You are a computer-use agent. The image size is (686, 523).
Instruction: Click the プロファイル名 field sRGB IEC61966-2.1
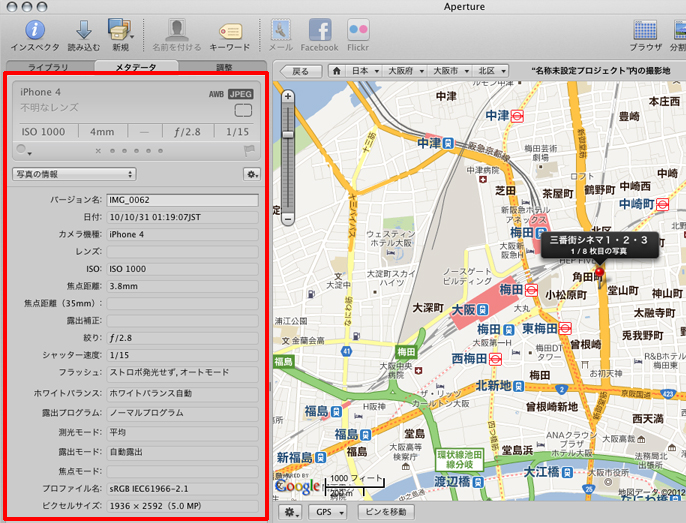(182, 489)
